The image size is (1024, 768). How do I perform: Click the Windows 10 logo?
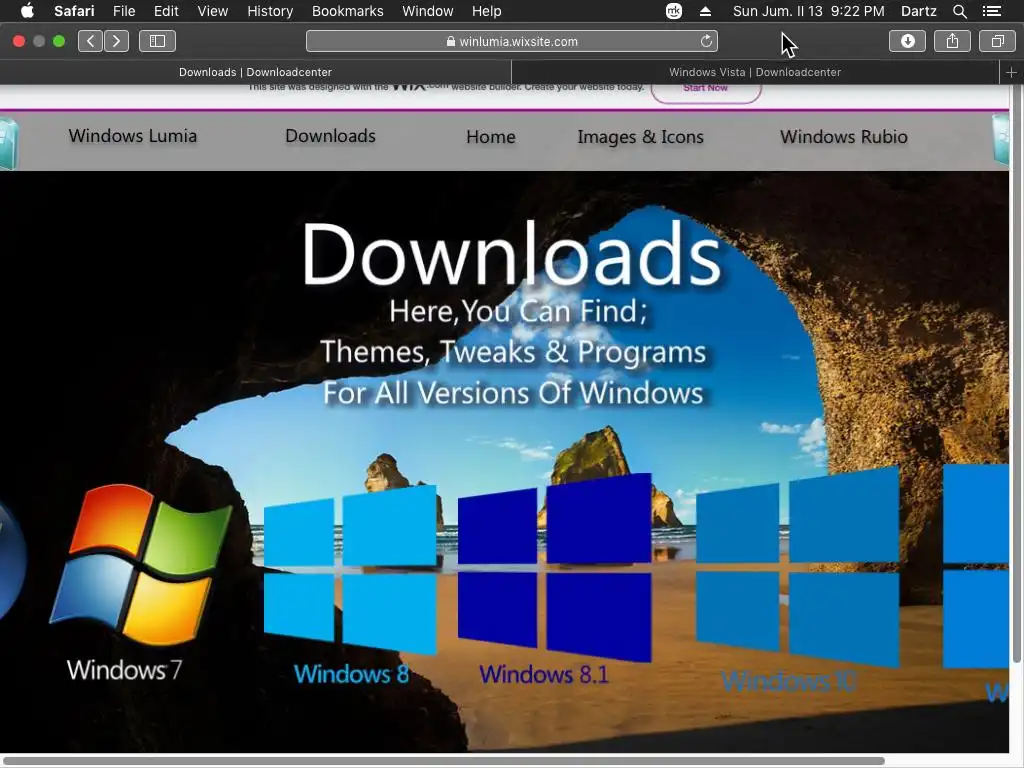coord(797,567)
